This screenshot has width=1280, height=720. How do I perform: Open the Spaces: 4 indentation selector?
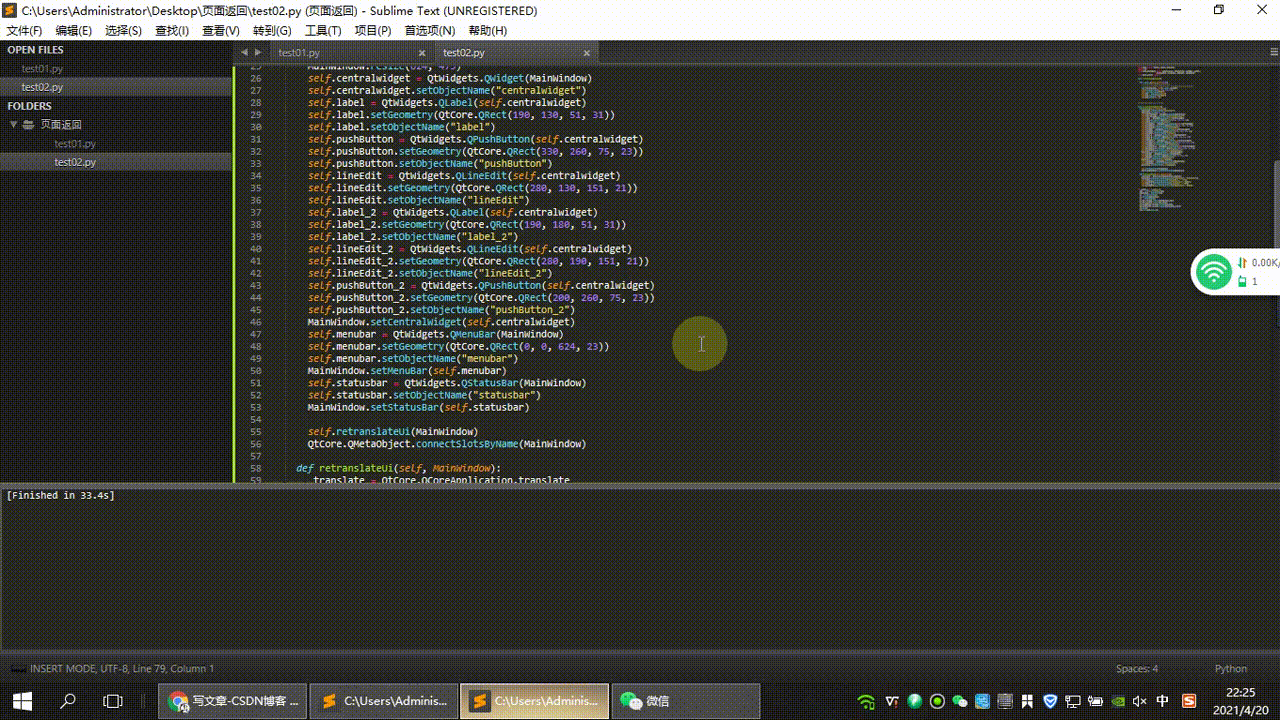1136,669
